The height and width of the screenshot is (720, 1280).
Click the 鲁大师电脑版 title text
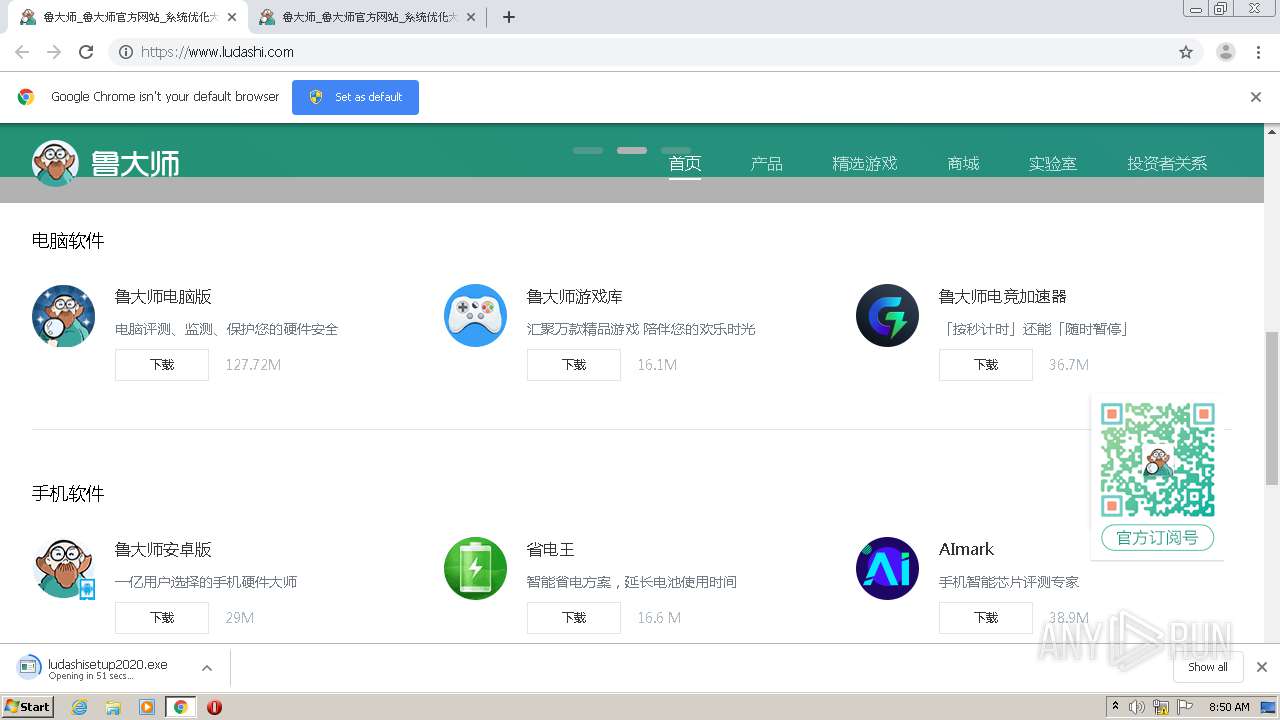(x=163, y=297)
